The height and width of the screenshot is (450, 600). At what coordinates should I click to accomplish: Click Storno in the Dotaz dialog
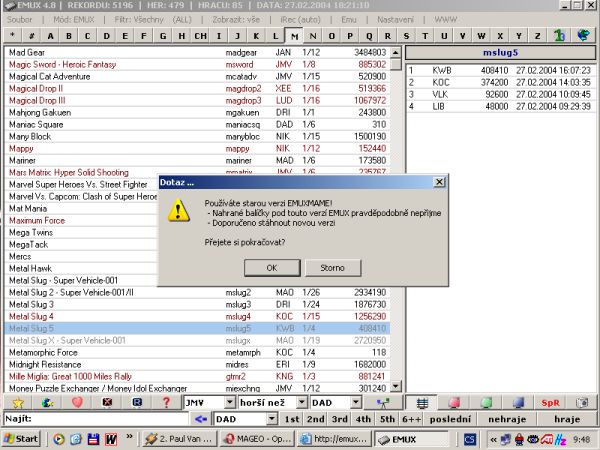pyautogui.click(x=333, y=268)
